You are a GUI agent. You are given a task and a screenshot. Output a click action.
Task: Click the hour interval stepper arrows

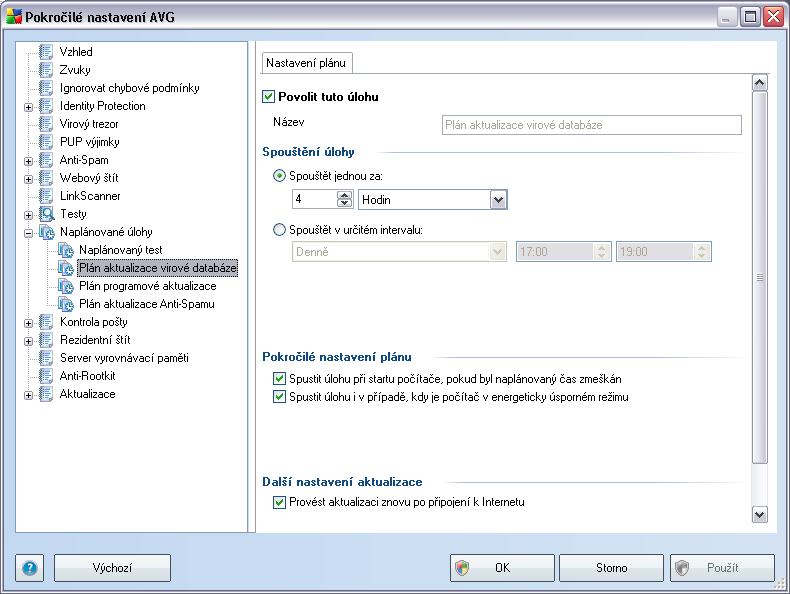pyautogui.click(x=345, y=200)
